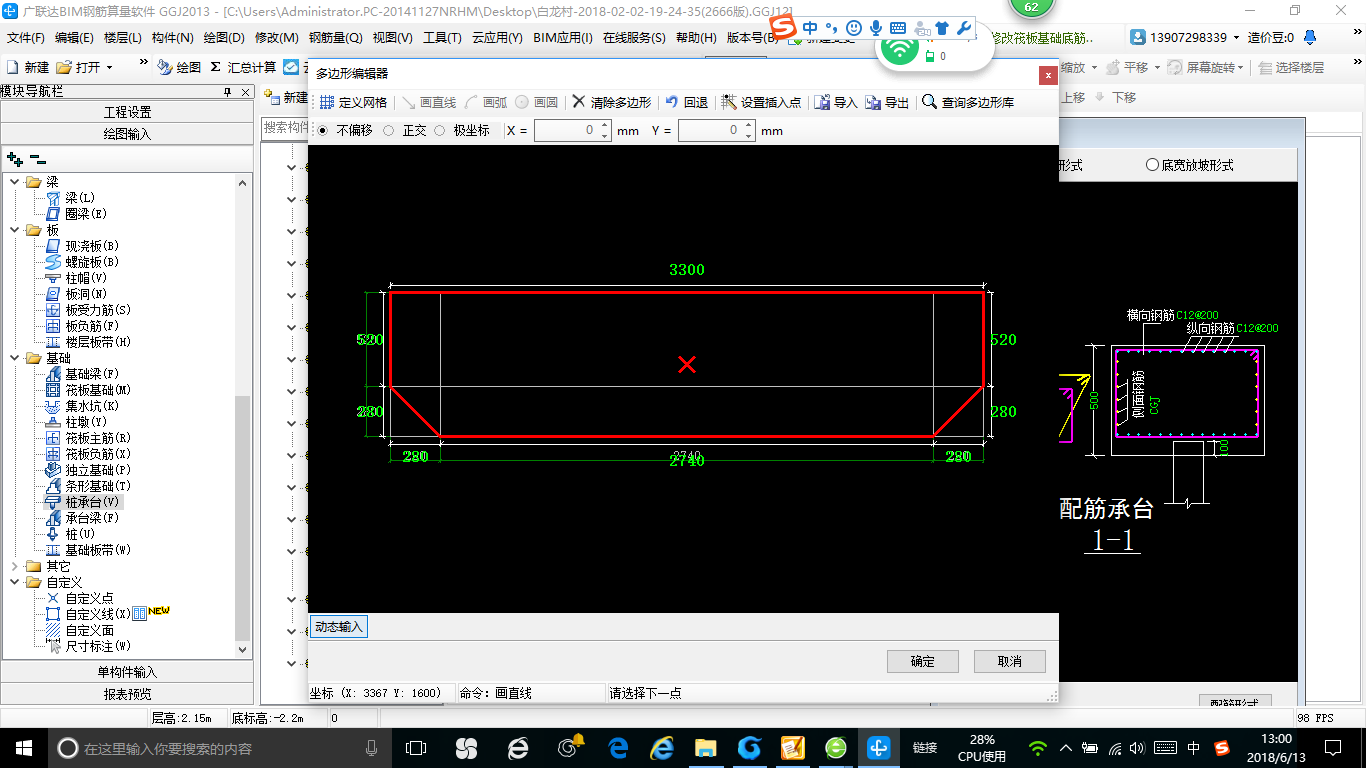Increase the X value spinner up arrow
The height and width of the screenshot is (768, 1366).
point(605,126)
